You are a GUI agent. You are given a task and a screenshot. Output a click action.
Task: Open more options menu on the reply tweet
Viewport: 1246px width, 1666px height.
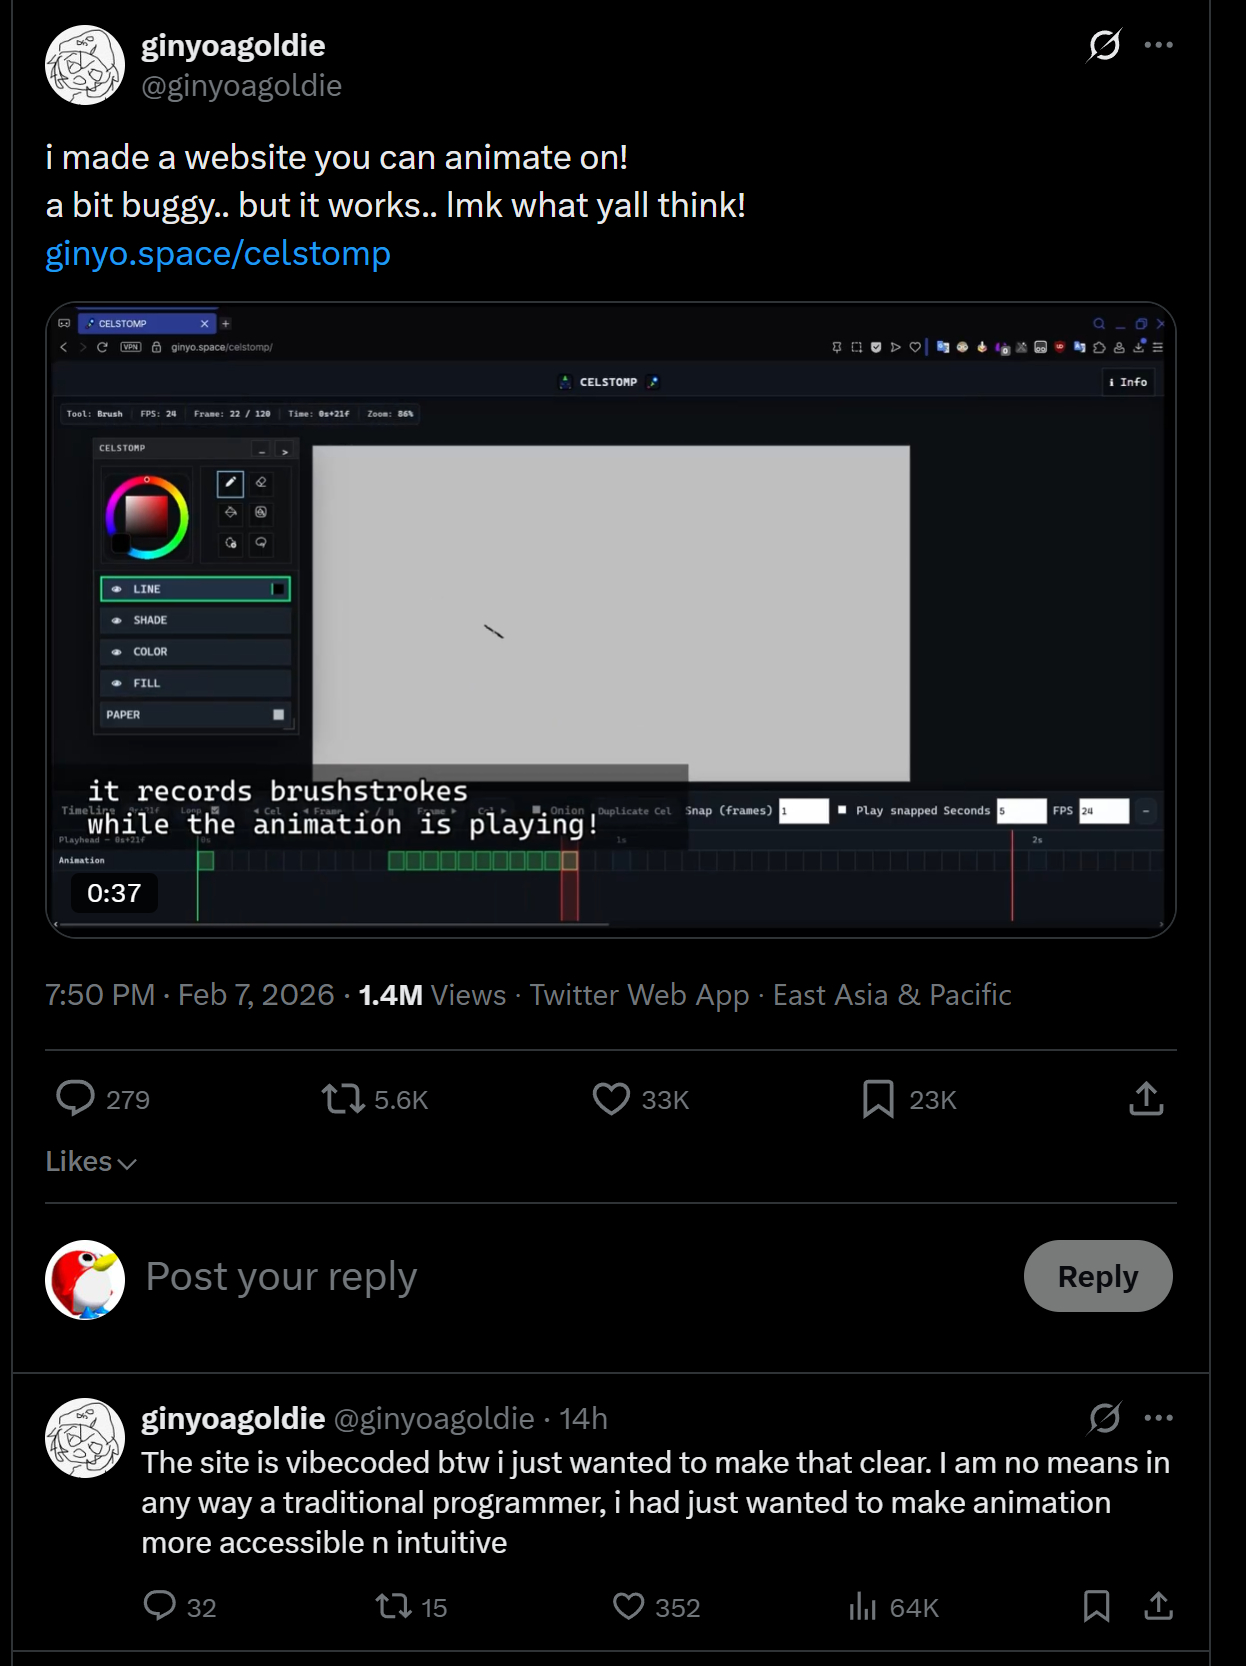tap(1159, 1418)
